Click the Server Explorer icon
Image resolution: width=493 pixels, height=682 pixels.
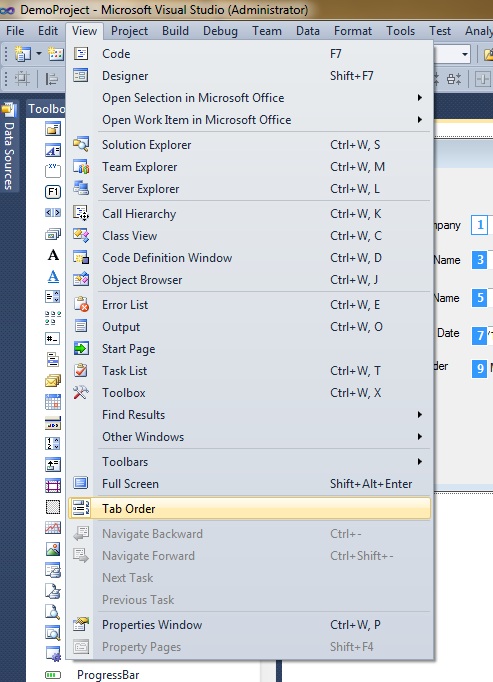81,189
